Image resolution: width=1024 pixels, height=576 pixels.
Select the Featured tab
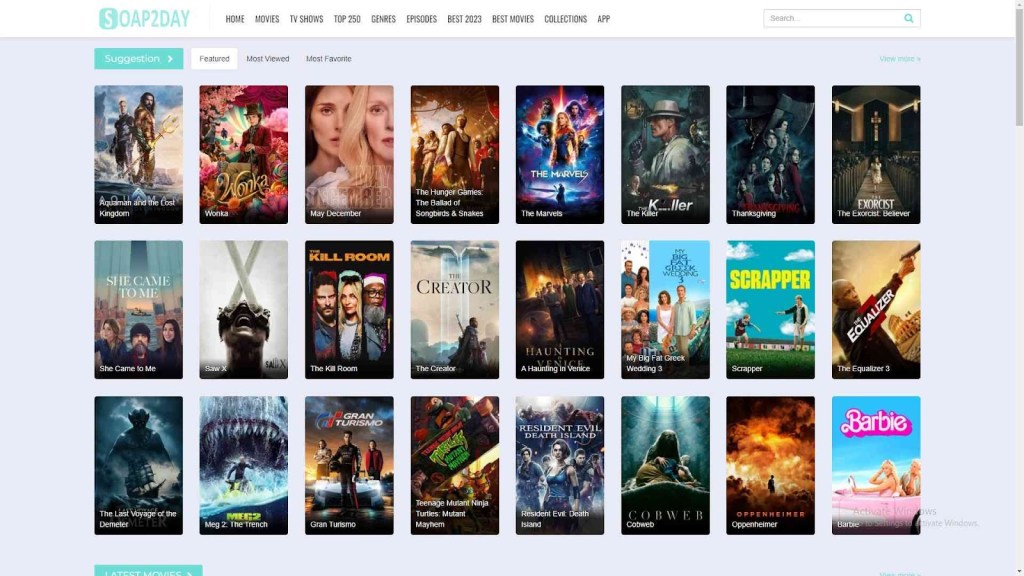click(214, 59)
